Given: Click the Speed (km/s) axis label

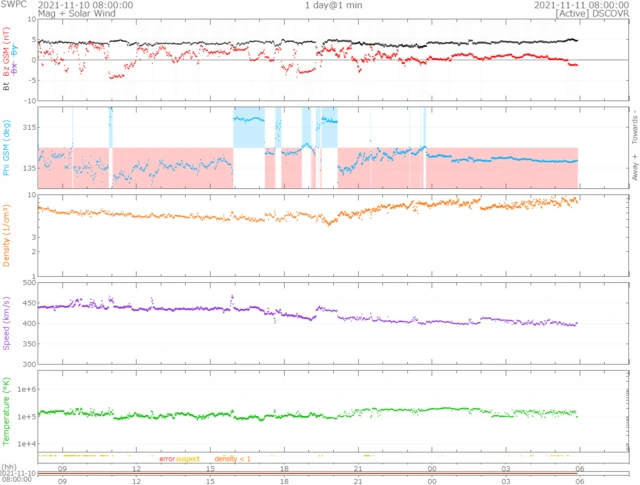Looking at the screenshot, I should coord(7,323).
